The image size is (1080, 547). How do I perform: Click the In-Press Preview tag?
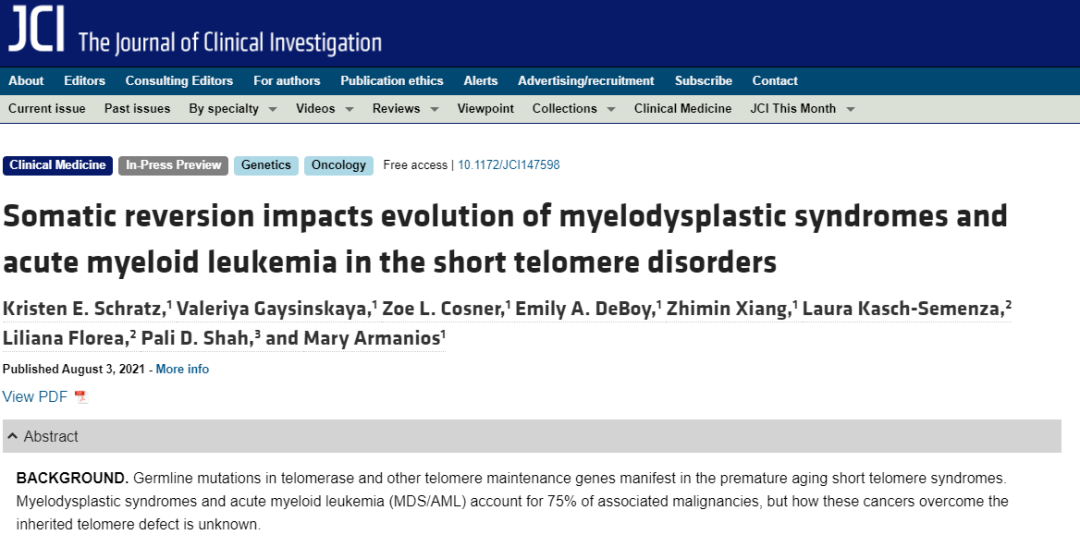coord(173,165)
